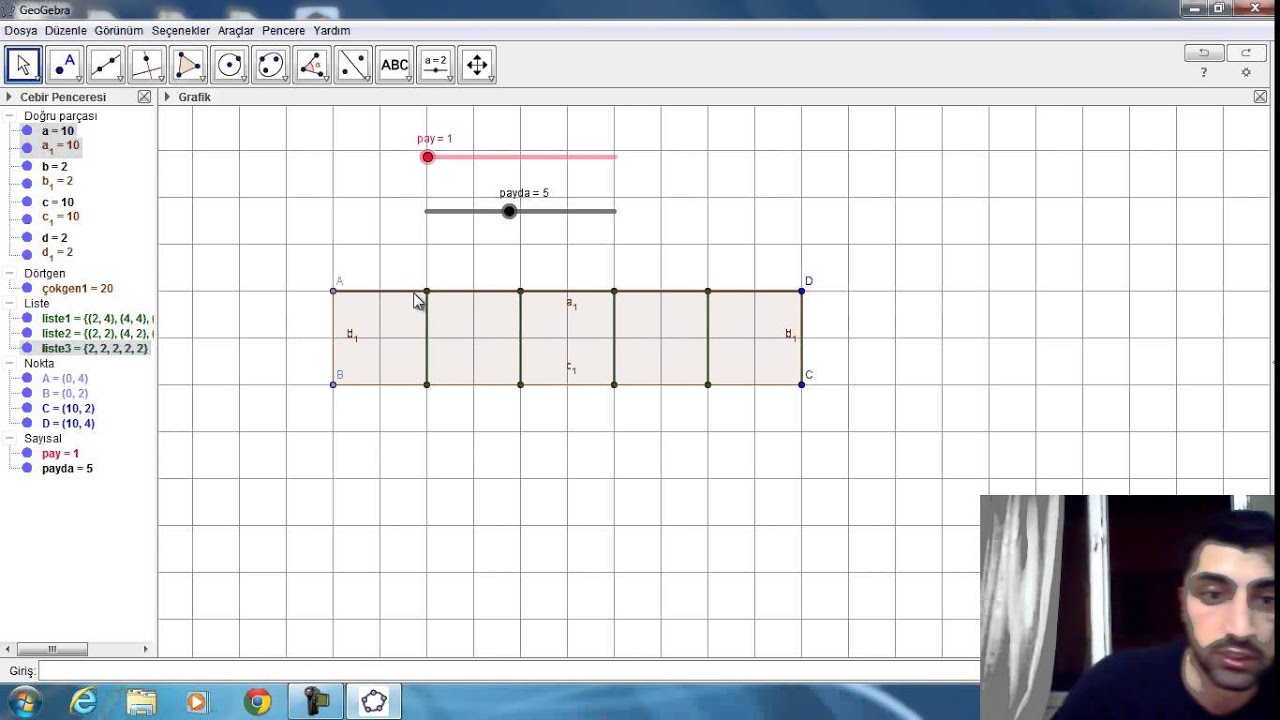The image size is (1280, 720).
Task: Select the Ellipse conic tool
Action: coord(271,65)
